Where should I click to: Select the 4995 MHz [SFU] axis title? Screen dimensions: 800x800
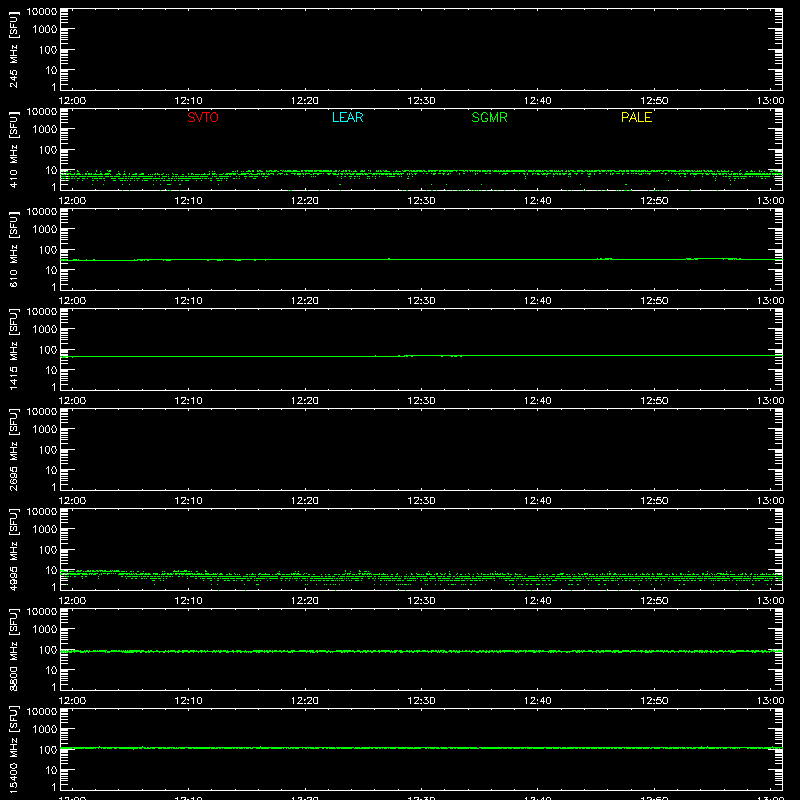click(x=13, y=549)
